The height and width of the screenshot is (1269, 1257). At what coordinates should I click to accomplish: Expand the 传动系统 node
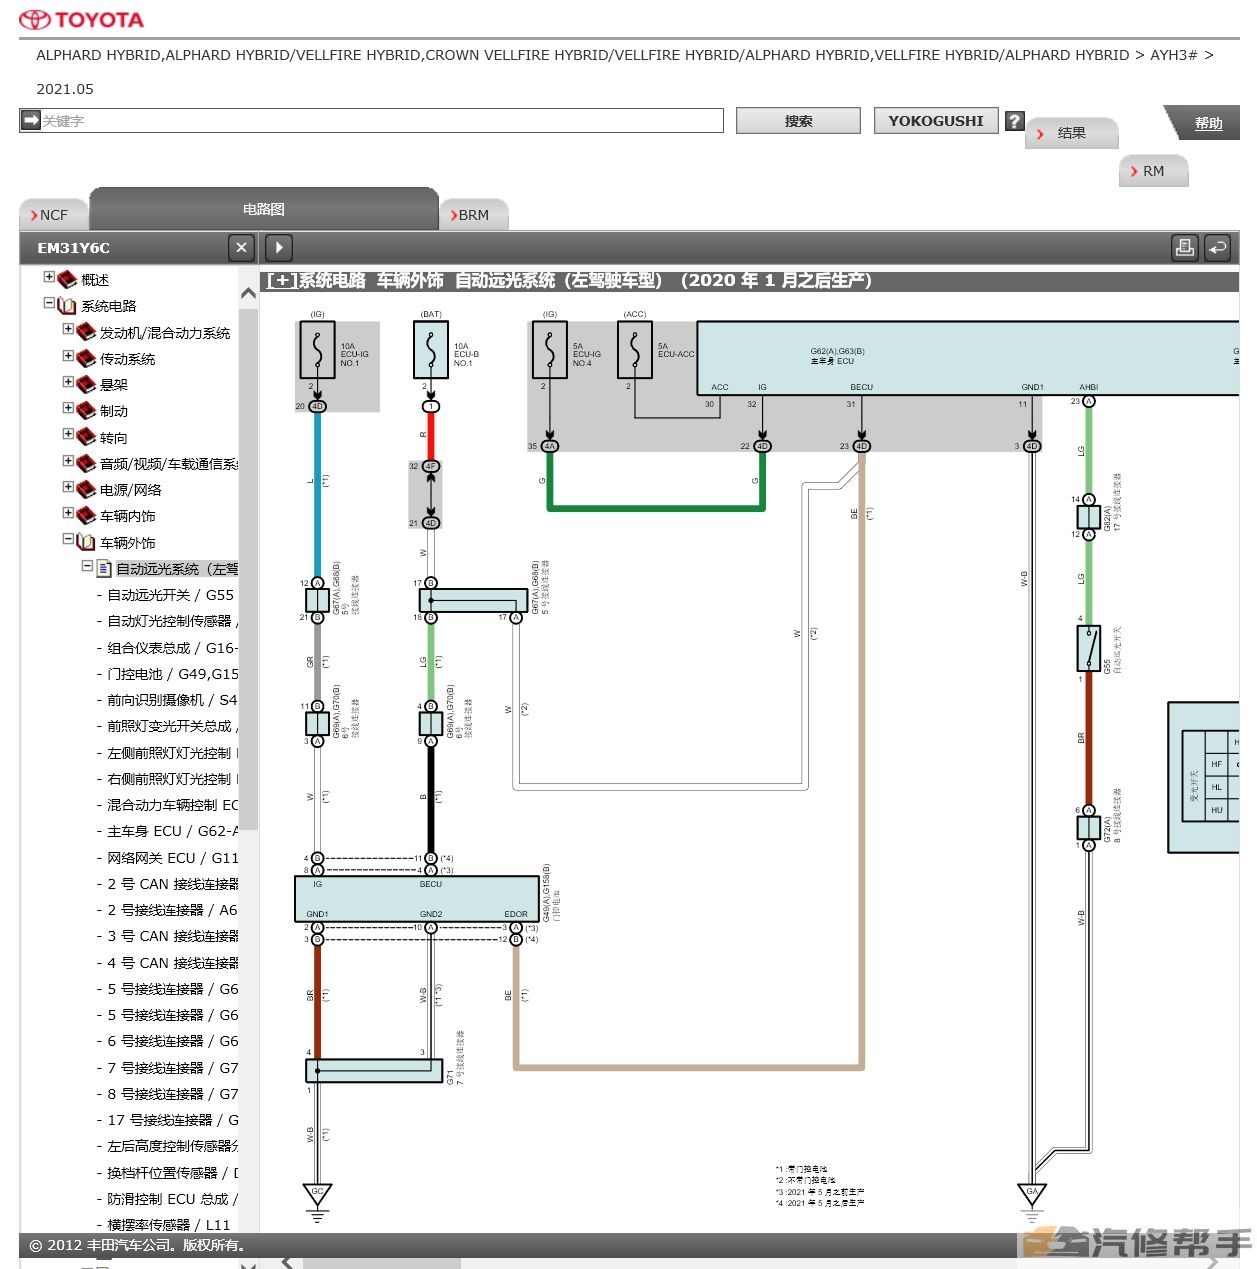pos(68,355)
